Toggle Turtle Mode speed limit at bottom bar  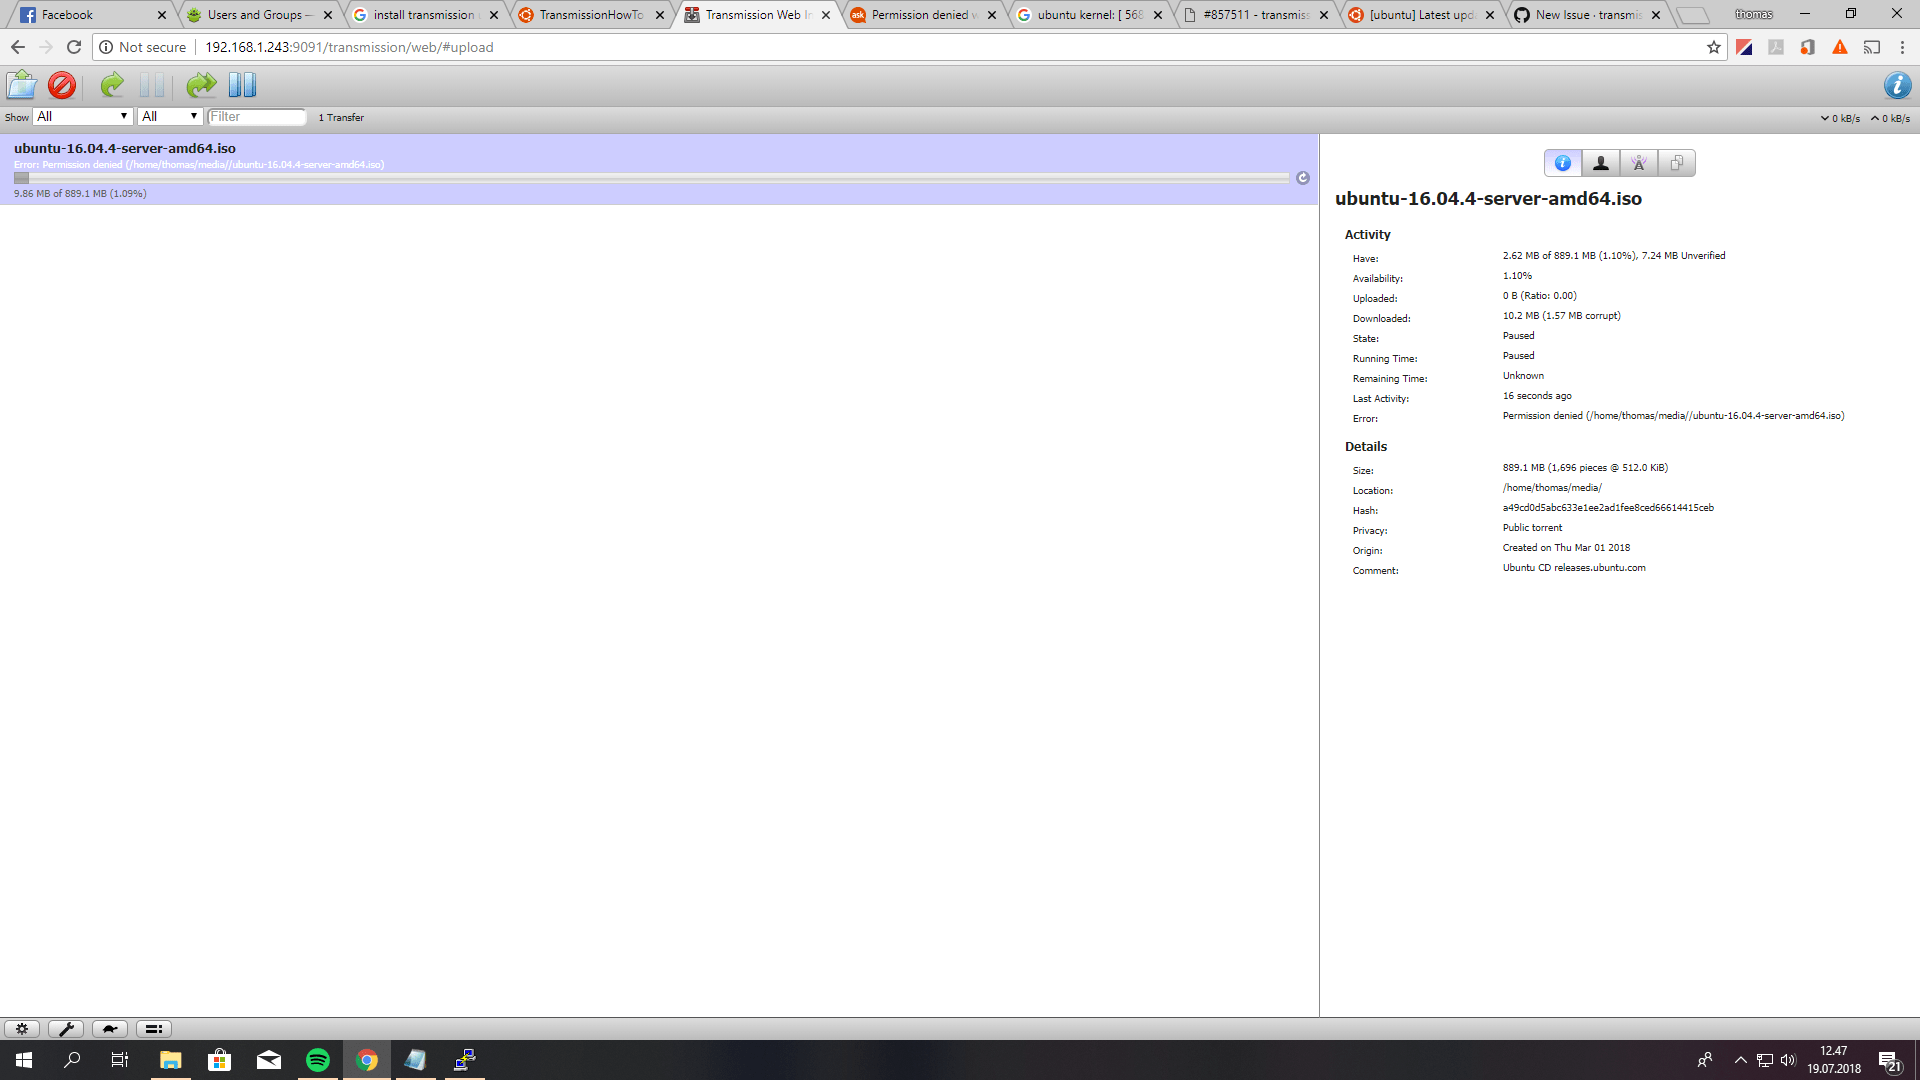coord(109,1028)
